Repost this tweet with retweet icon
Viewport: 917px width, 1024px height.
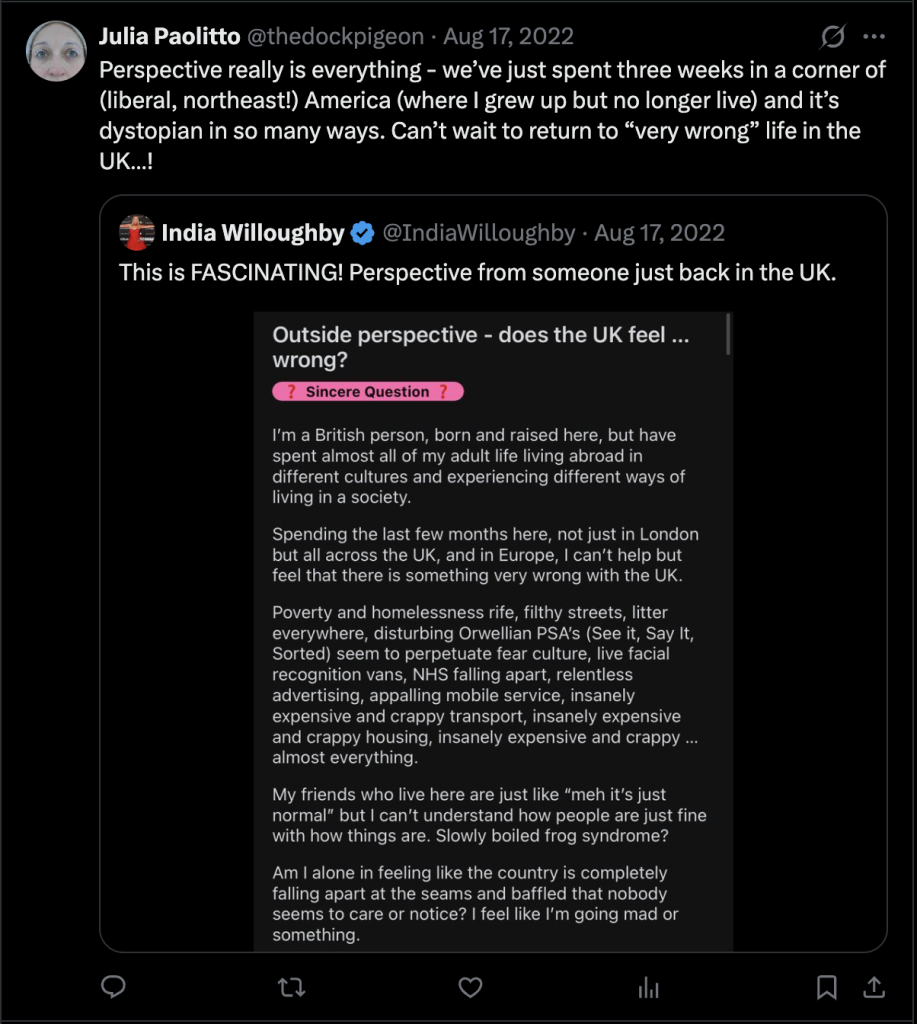pos(291,987)
